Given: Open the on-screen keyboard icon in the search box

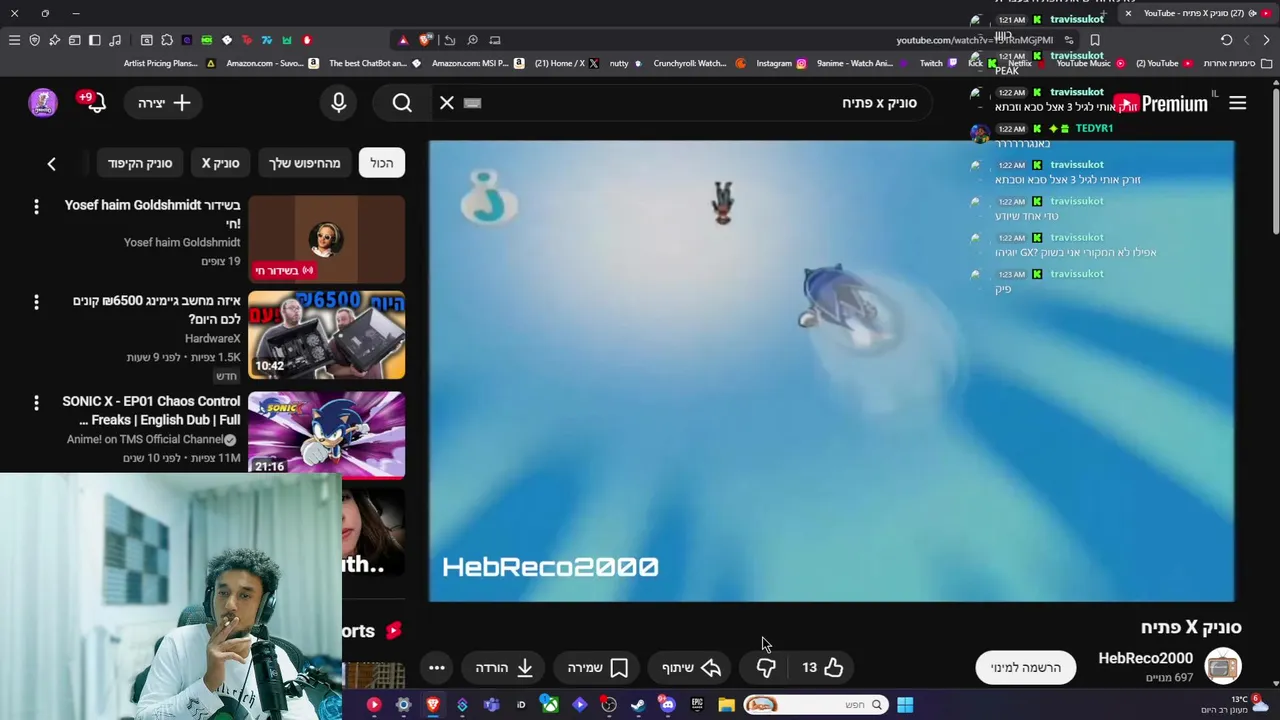Looking at the screenshot, I should click(x=473, y=103).
